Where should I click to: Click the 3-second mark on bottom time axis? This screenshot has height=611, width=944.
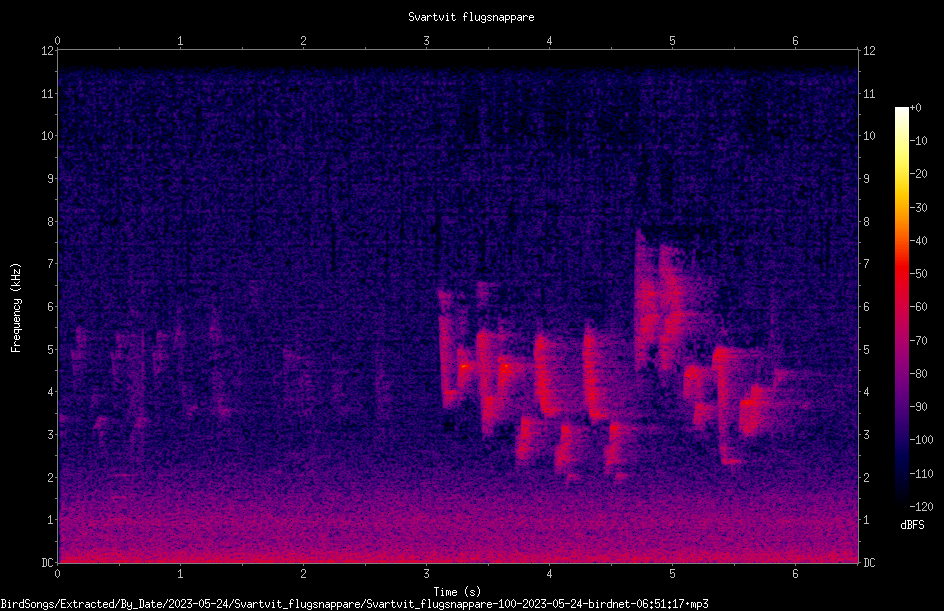(426, 574)
